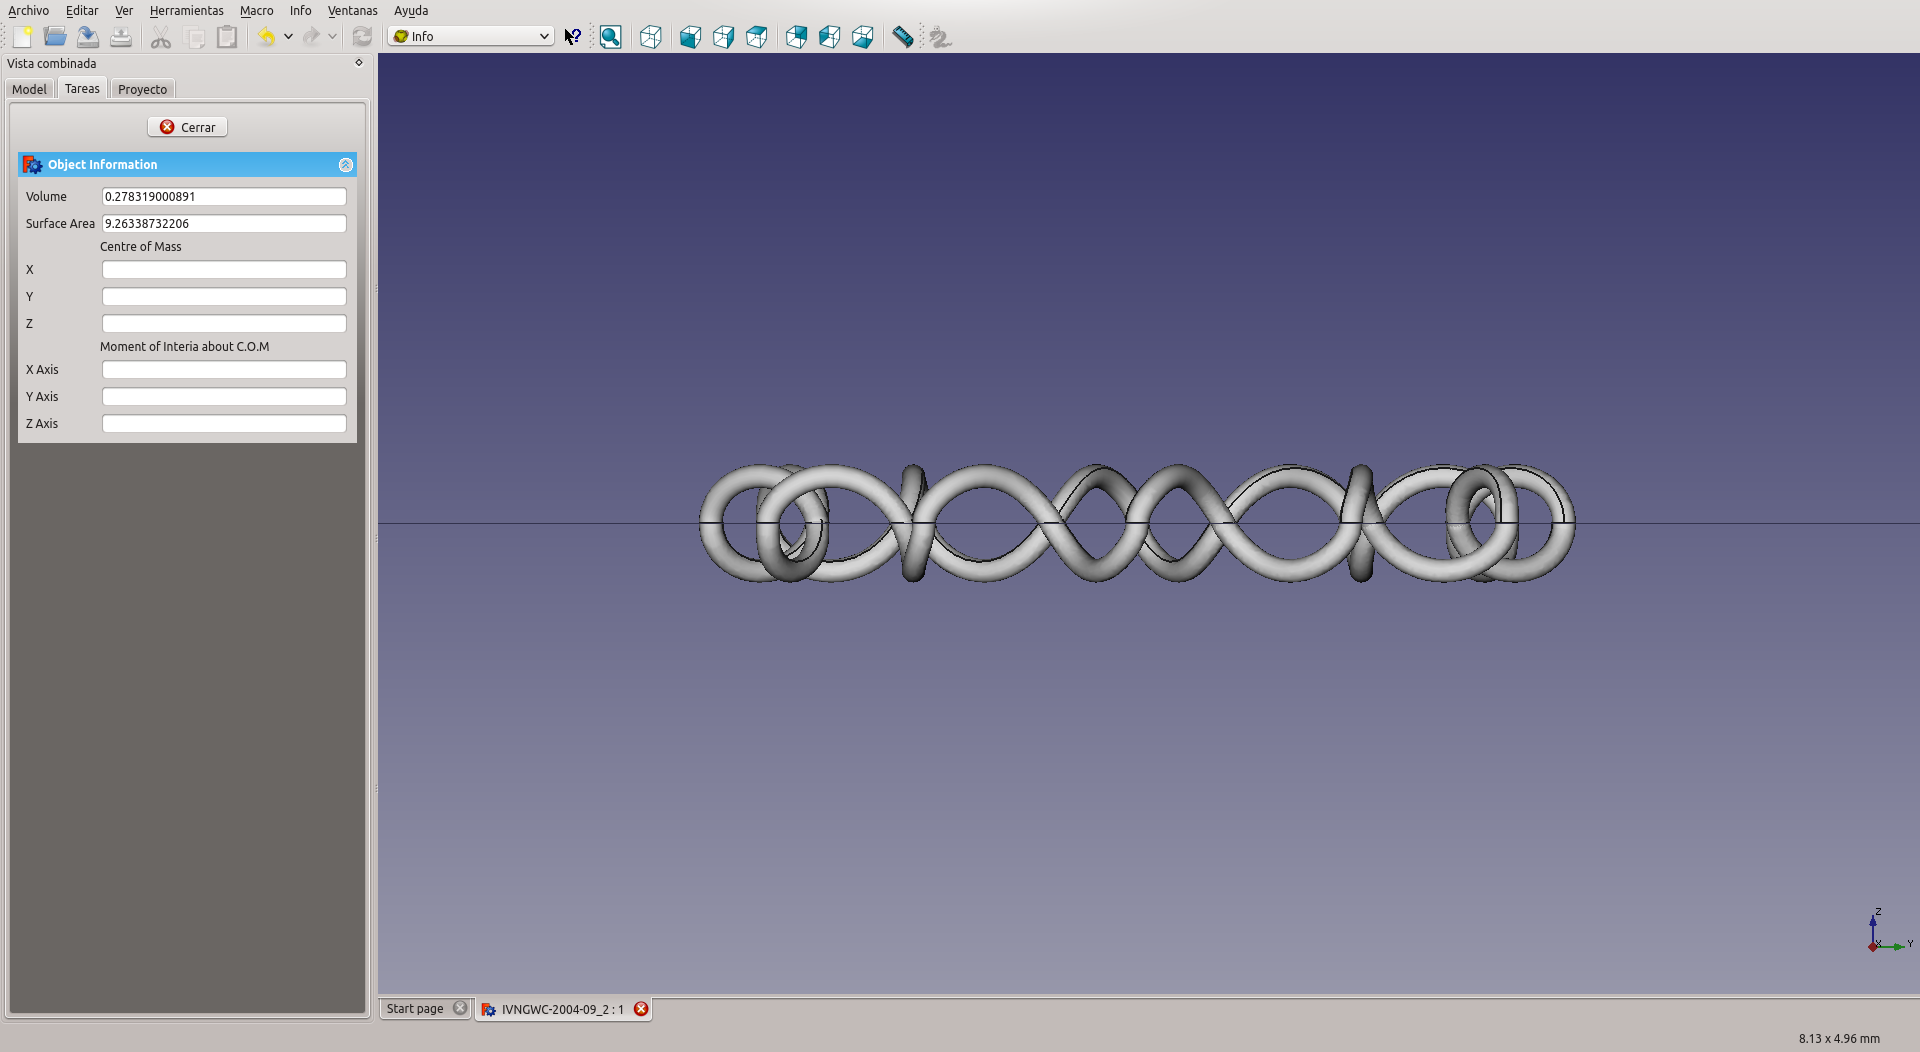Open the Archivo menu

pos(28,10)
